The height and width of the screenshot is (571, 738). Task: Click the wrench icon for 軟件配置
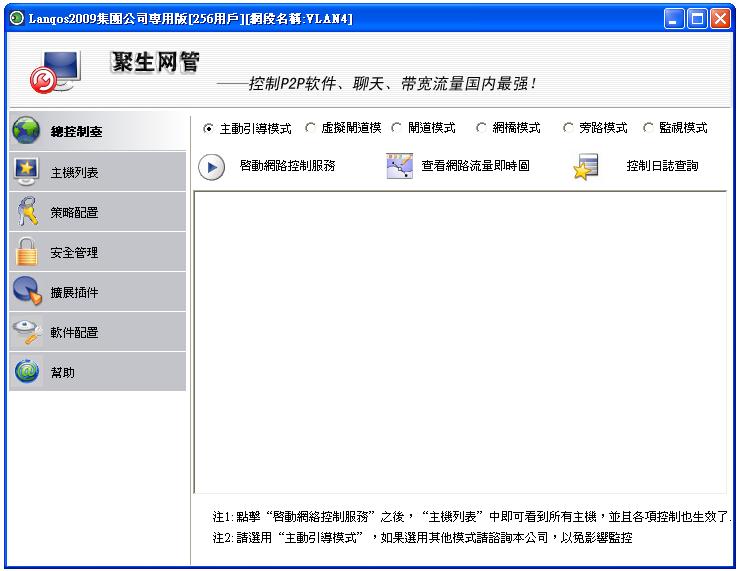27,331
